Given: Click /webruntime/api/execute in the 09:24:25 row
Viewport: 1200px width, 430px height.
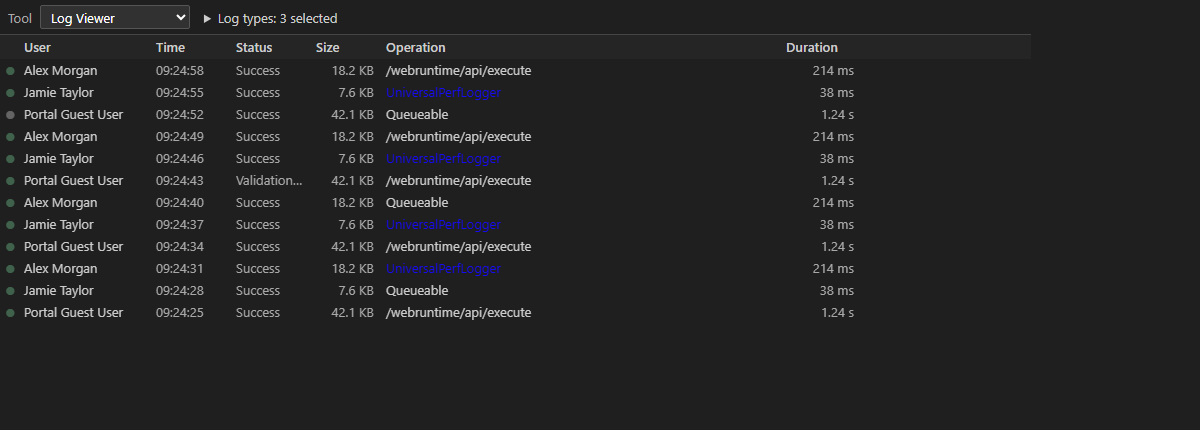Looking at the screenshot, I should coord(458,313).
